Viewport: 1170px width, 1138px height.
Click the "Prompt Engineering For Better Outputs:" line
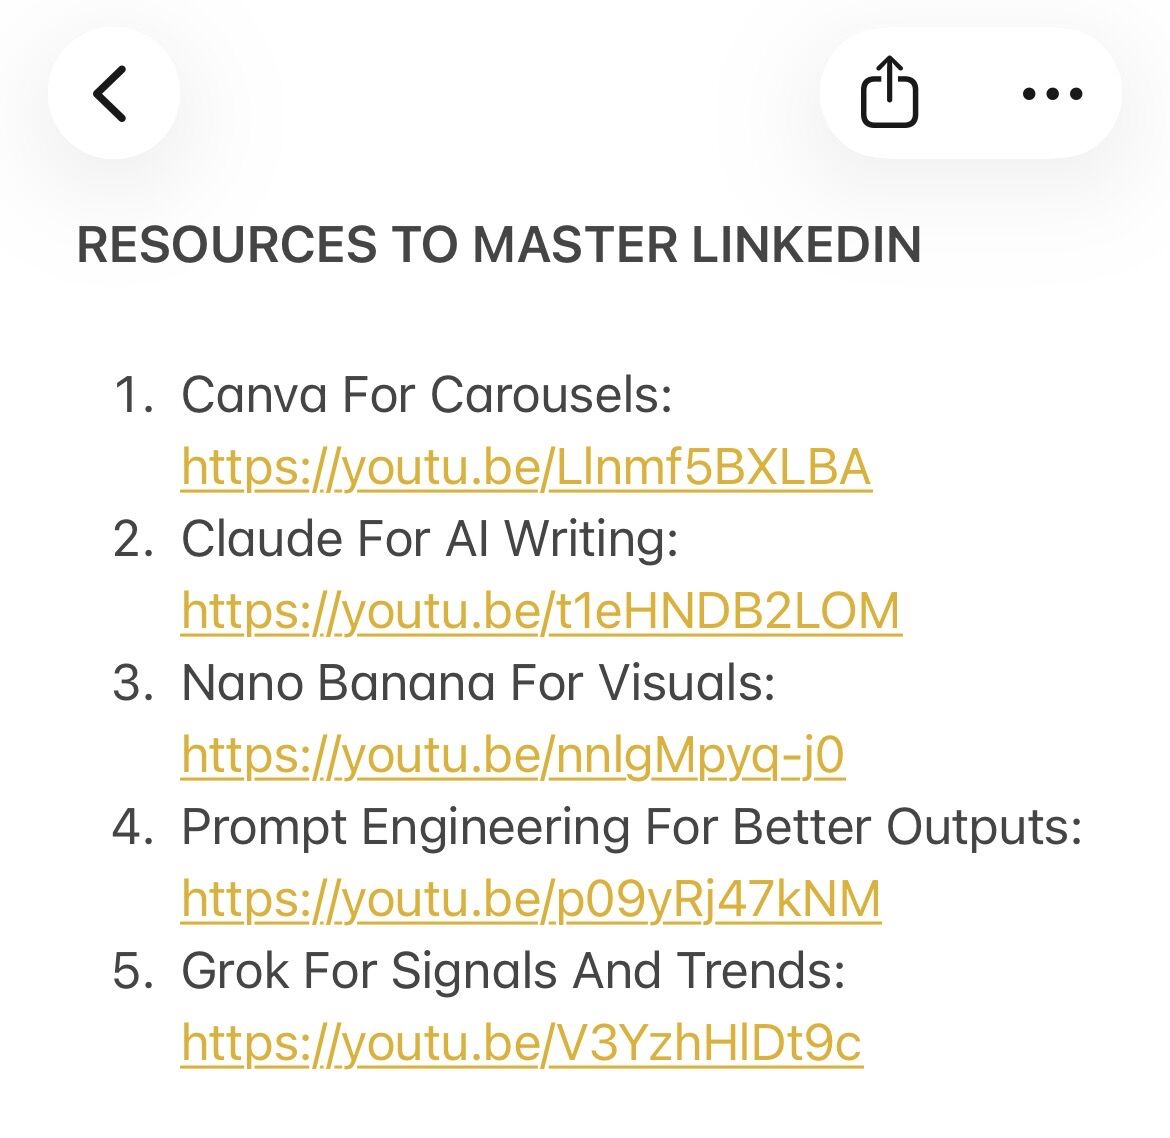point(631,827)
